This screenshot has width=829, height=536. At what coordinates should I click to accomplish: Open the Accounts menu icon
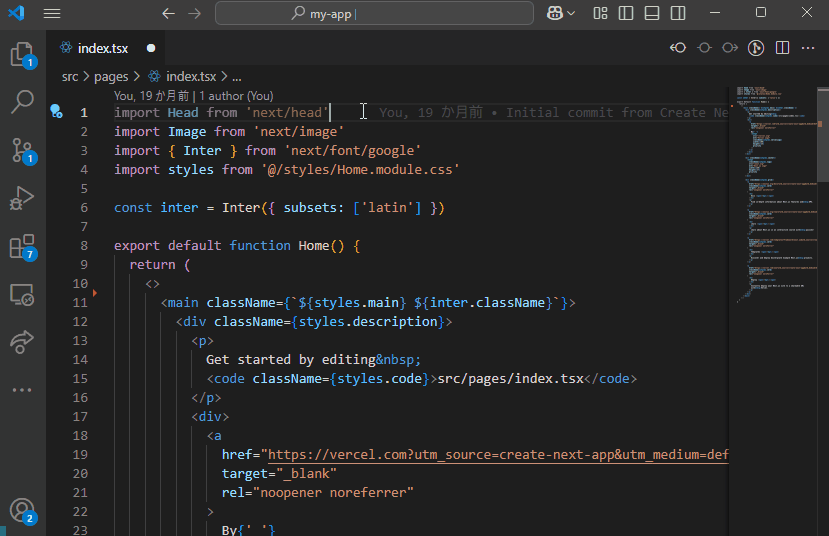coord(23,511)
